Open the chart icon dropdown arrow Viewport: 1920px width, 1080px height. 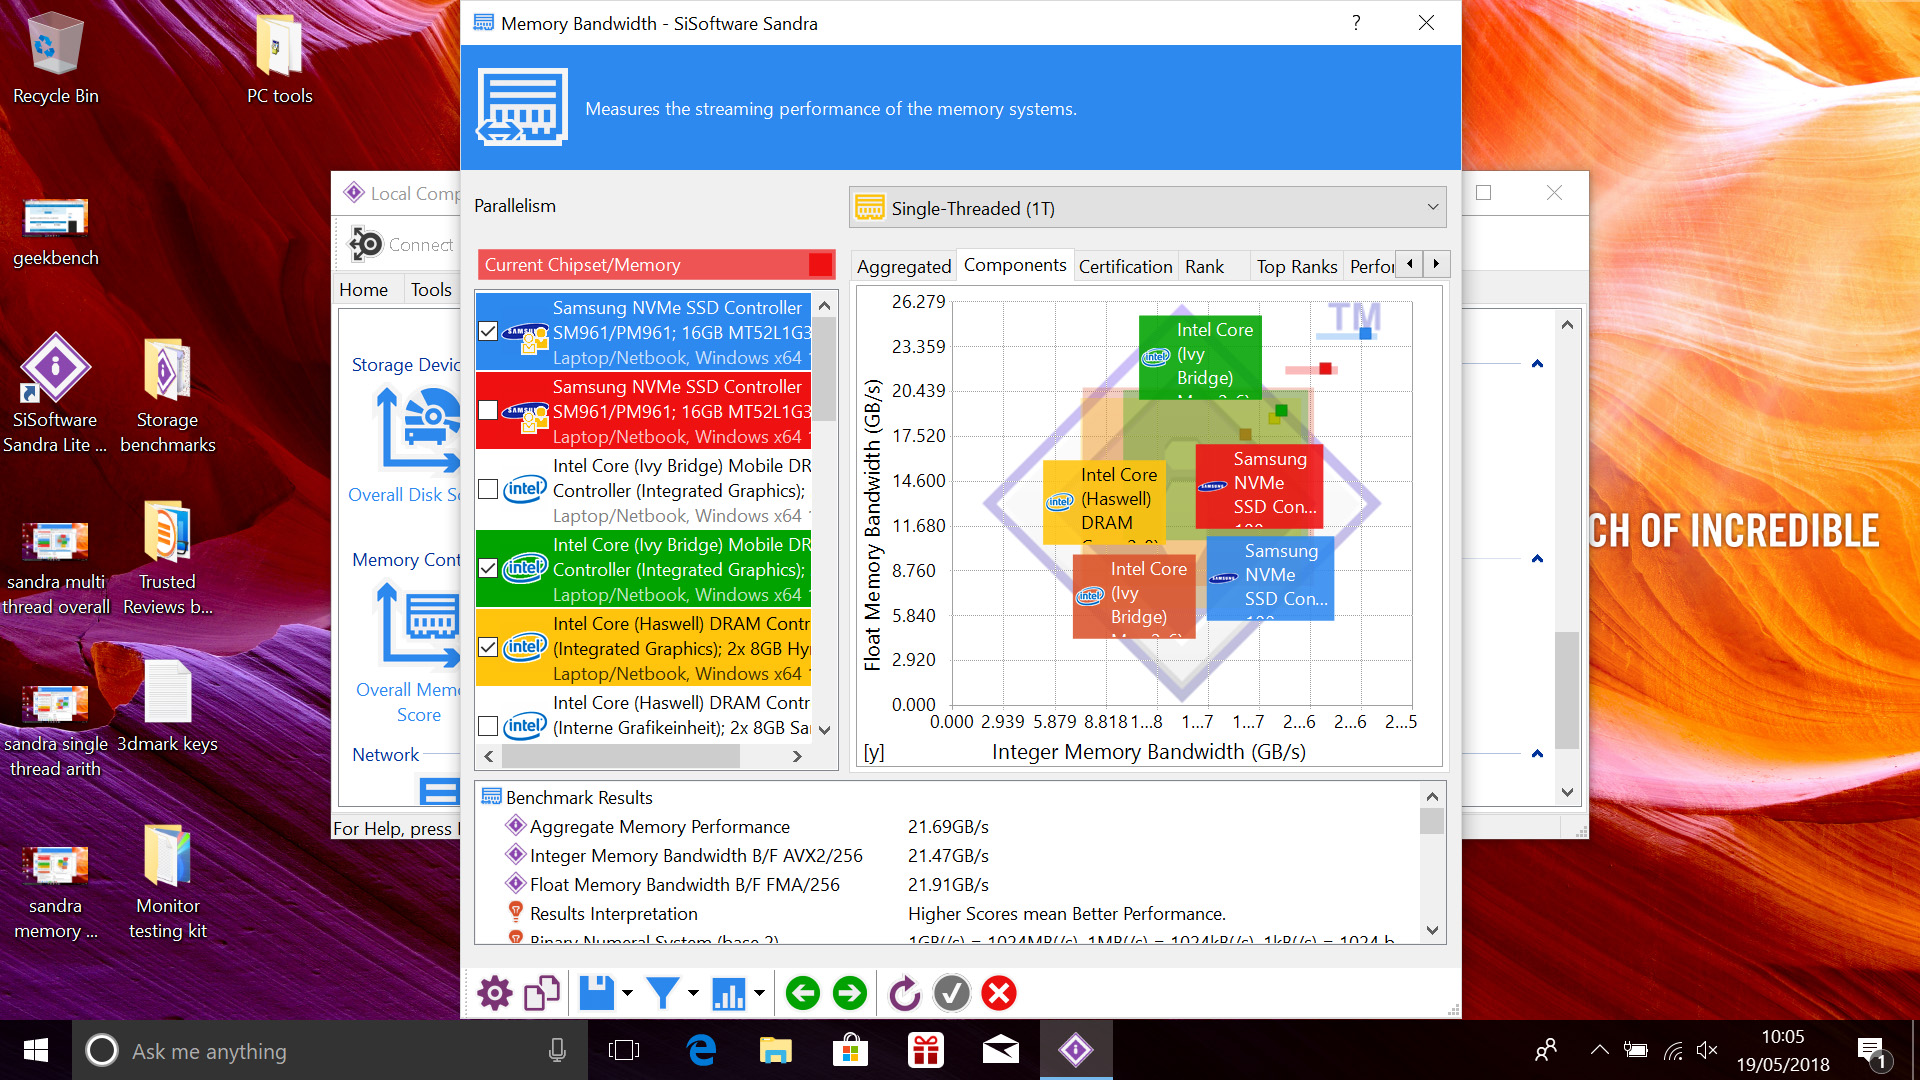click(x=759, y=993)
